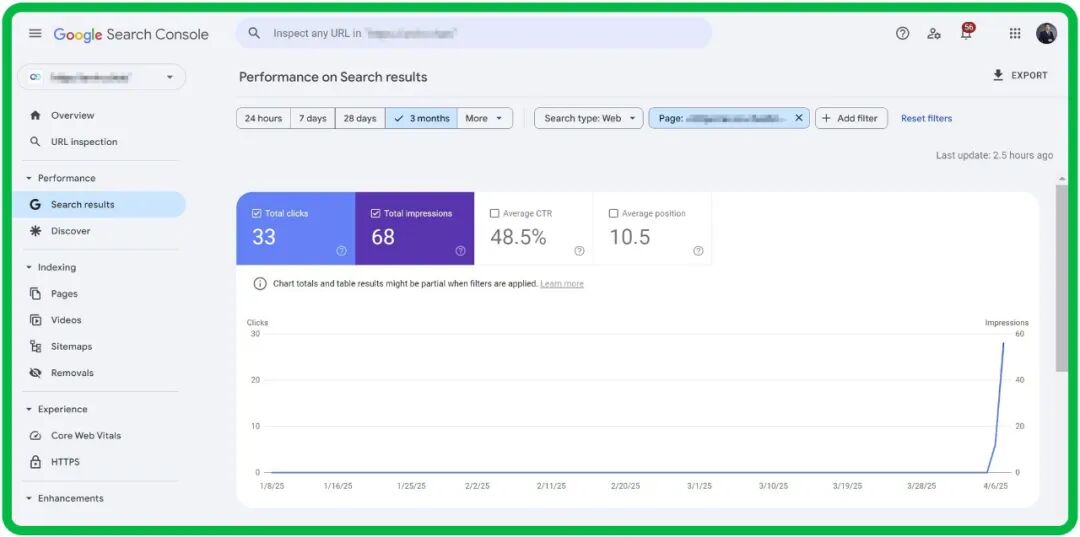Enable the Average position checkbox
The height and width of the screenshot is (537, 1080).
tap(614, 213)
